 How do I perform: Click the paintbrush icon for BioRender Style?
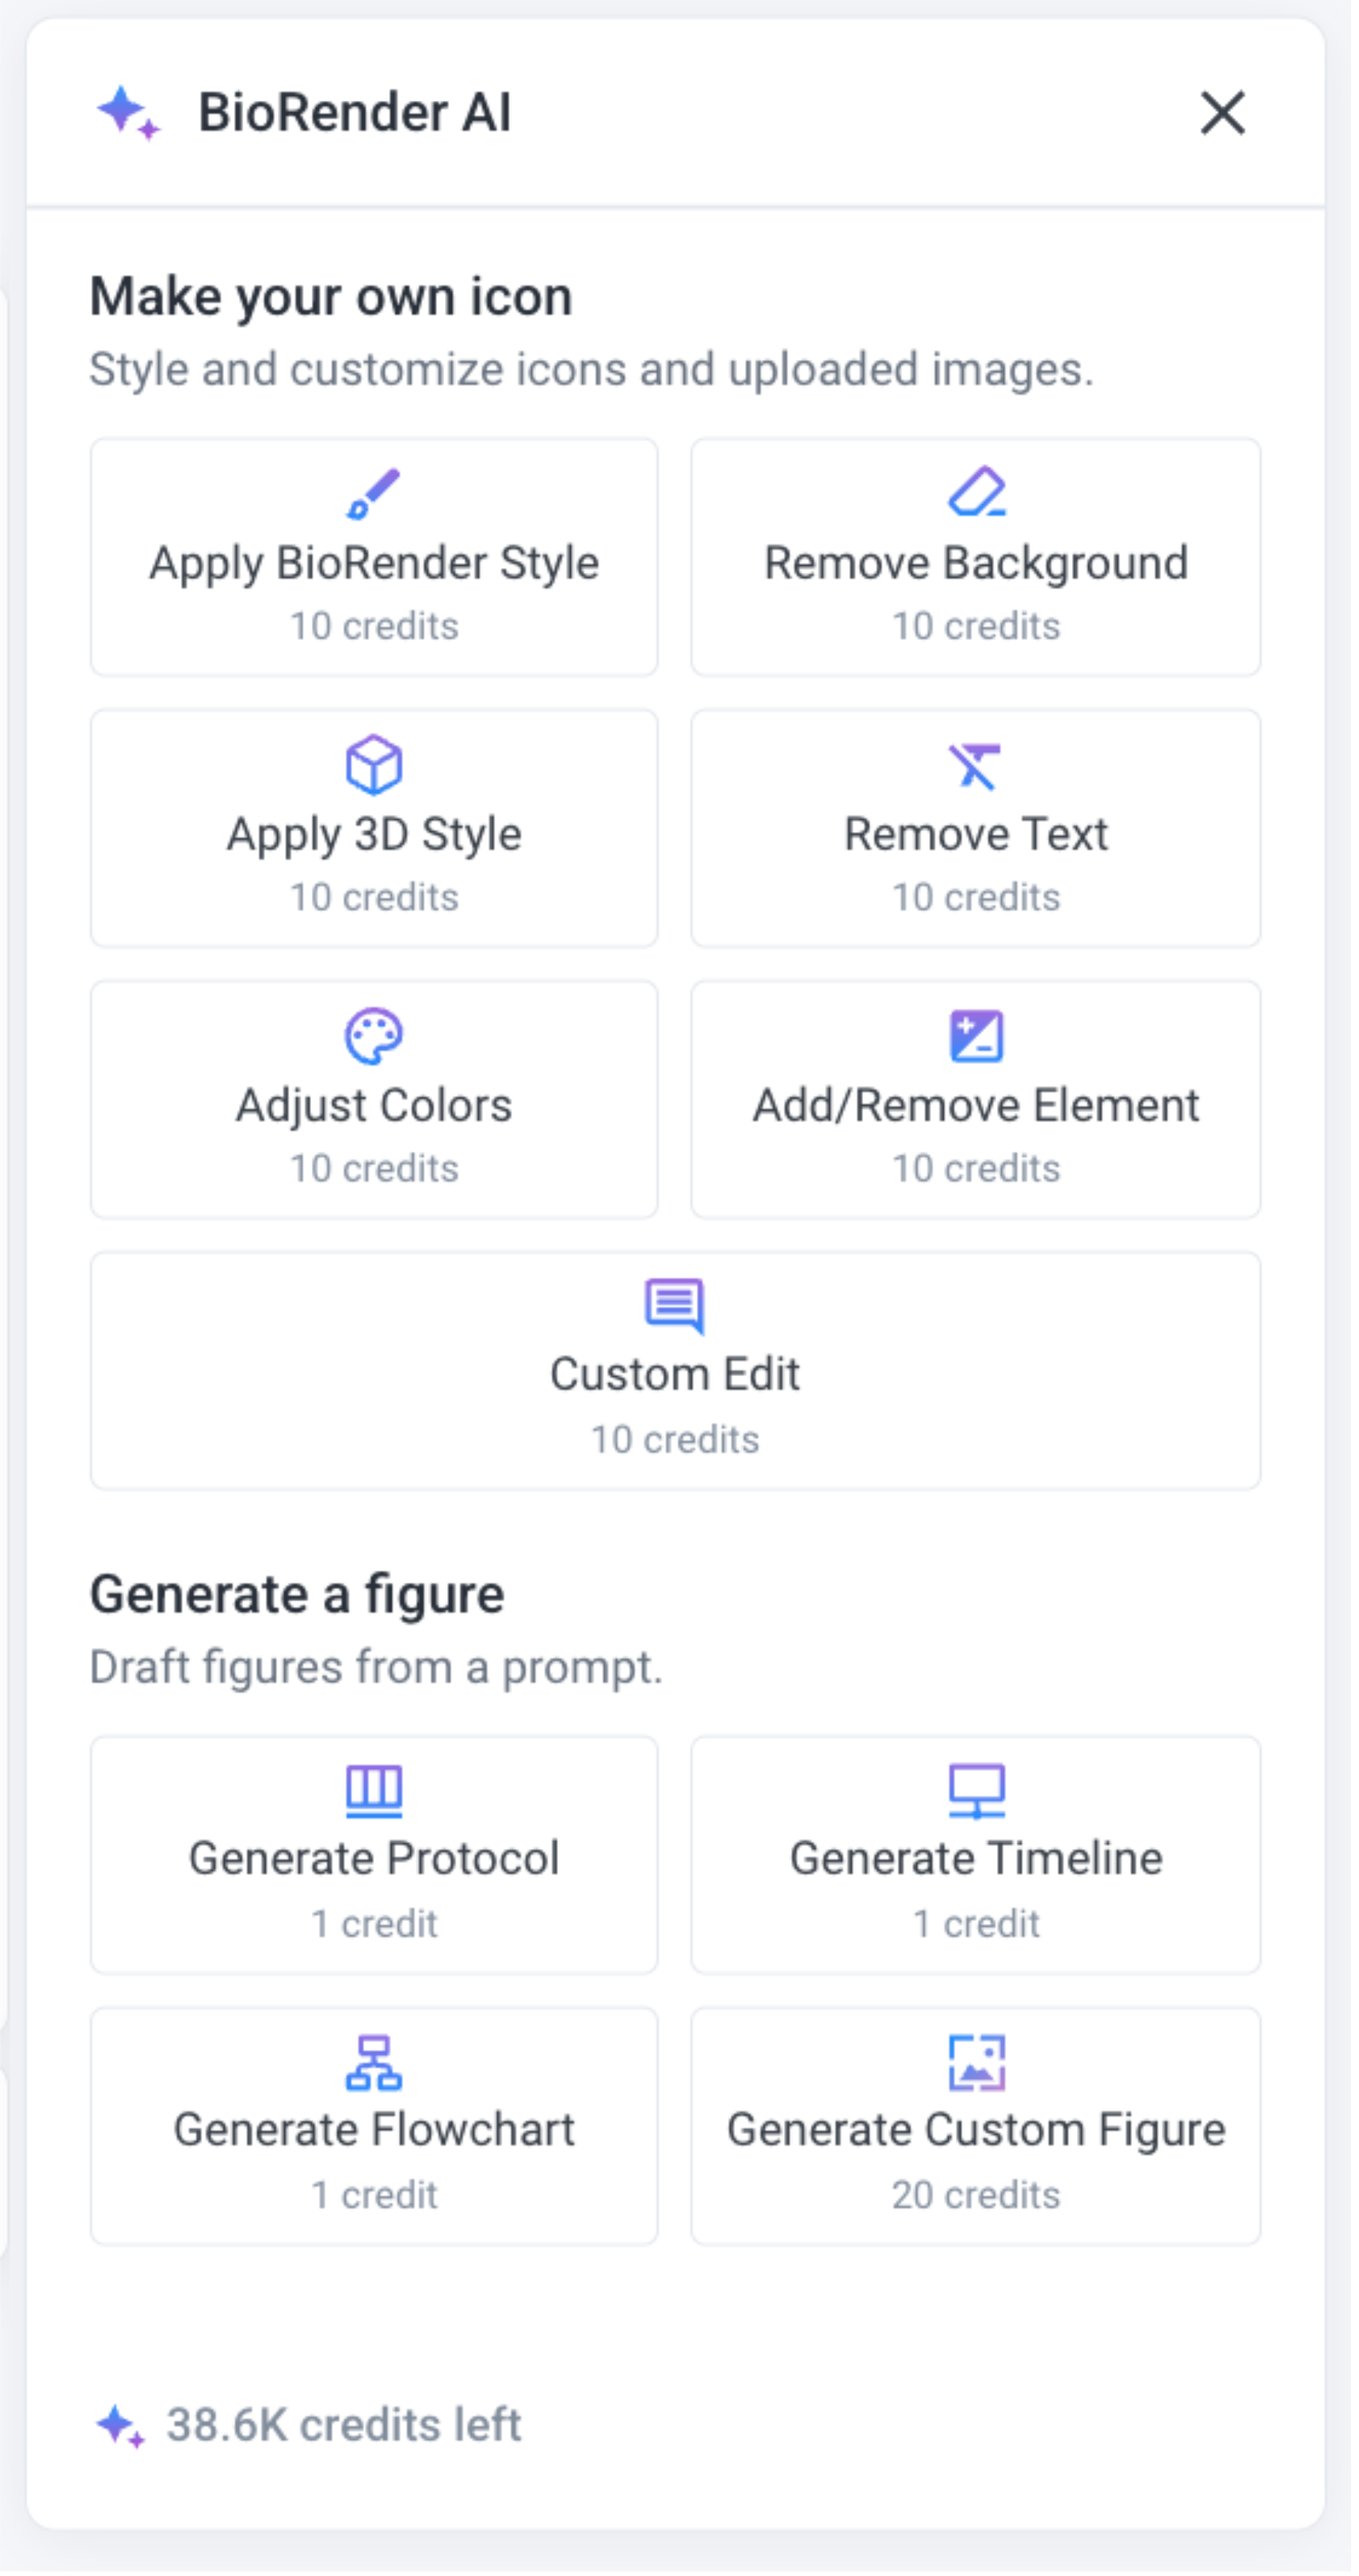pyautogui.click(x=373, y=494)
